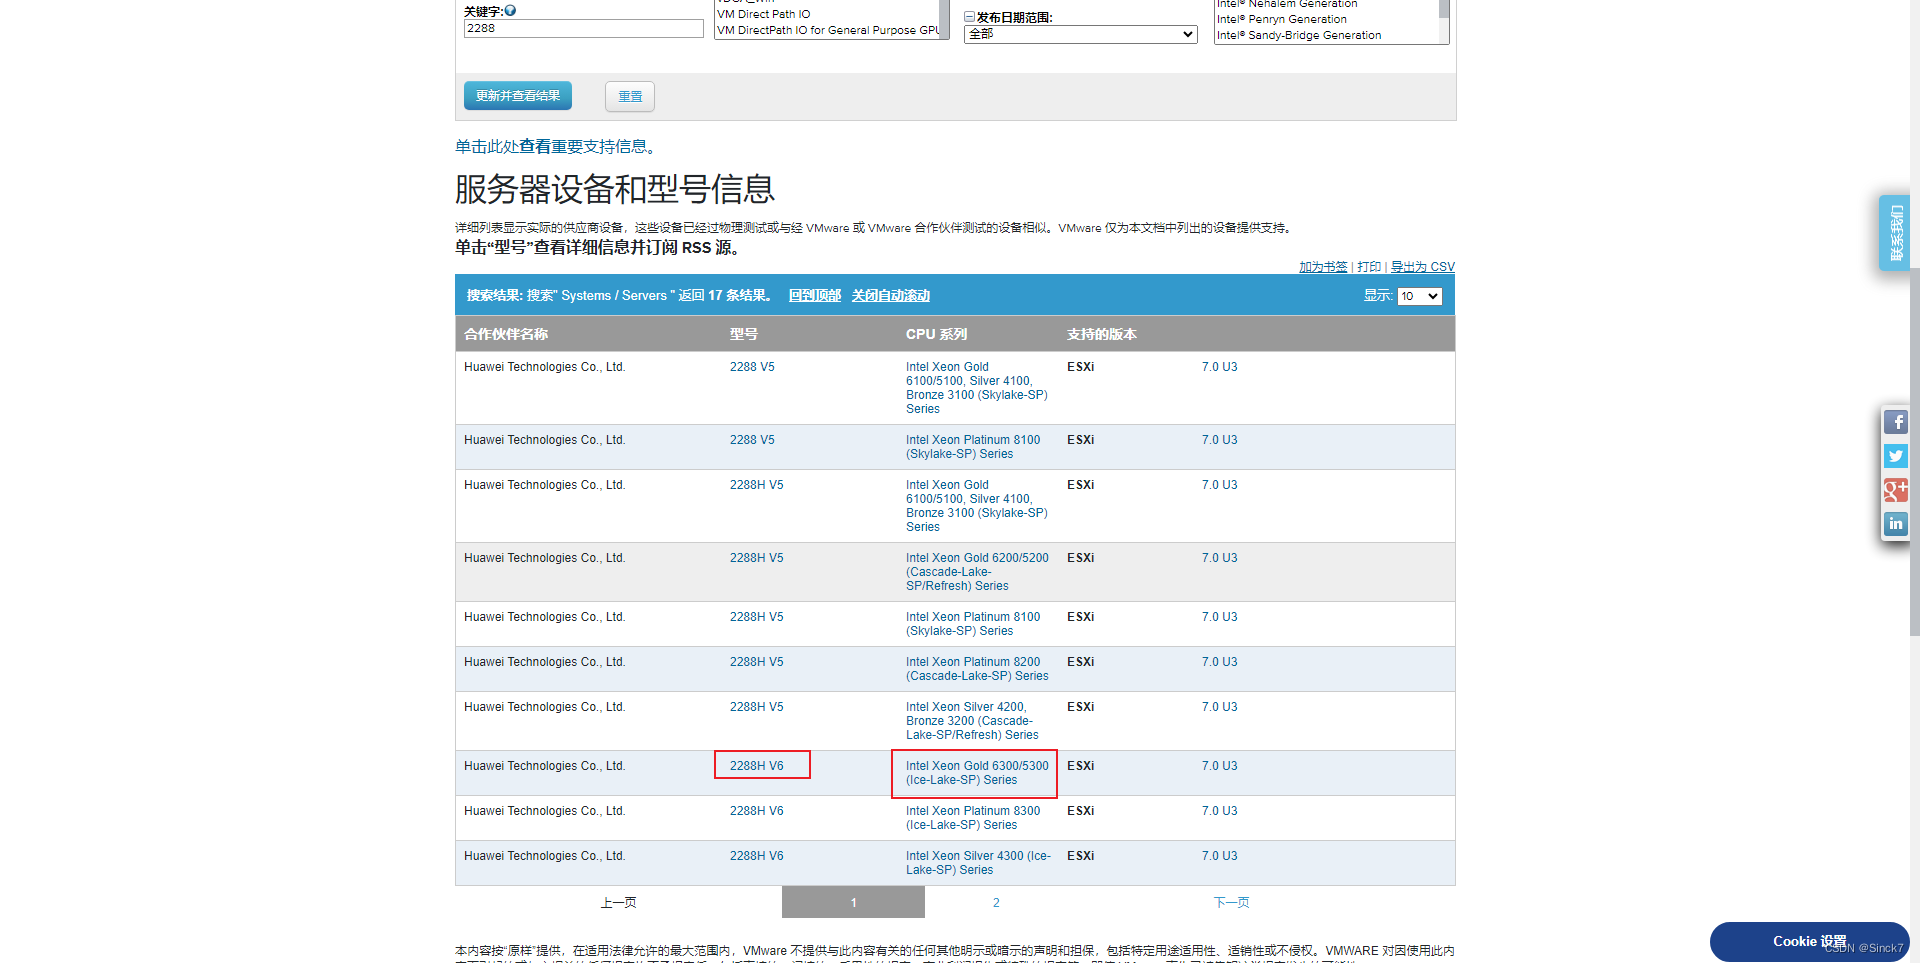Click the back to top link
The width and height of the screenshot is (1920, 963).
coord(815,296)
